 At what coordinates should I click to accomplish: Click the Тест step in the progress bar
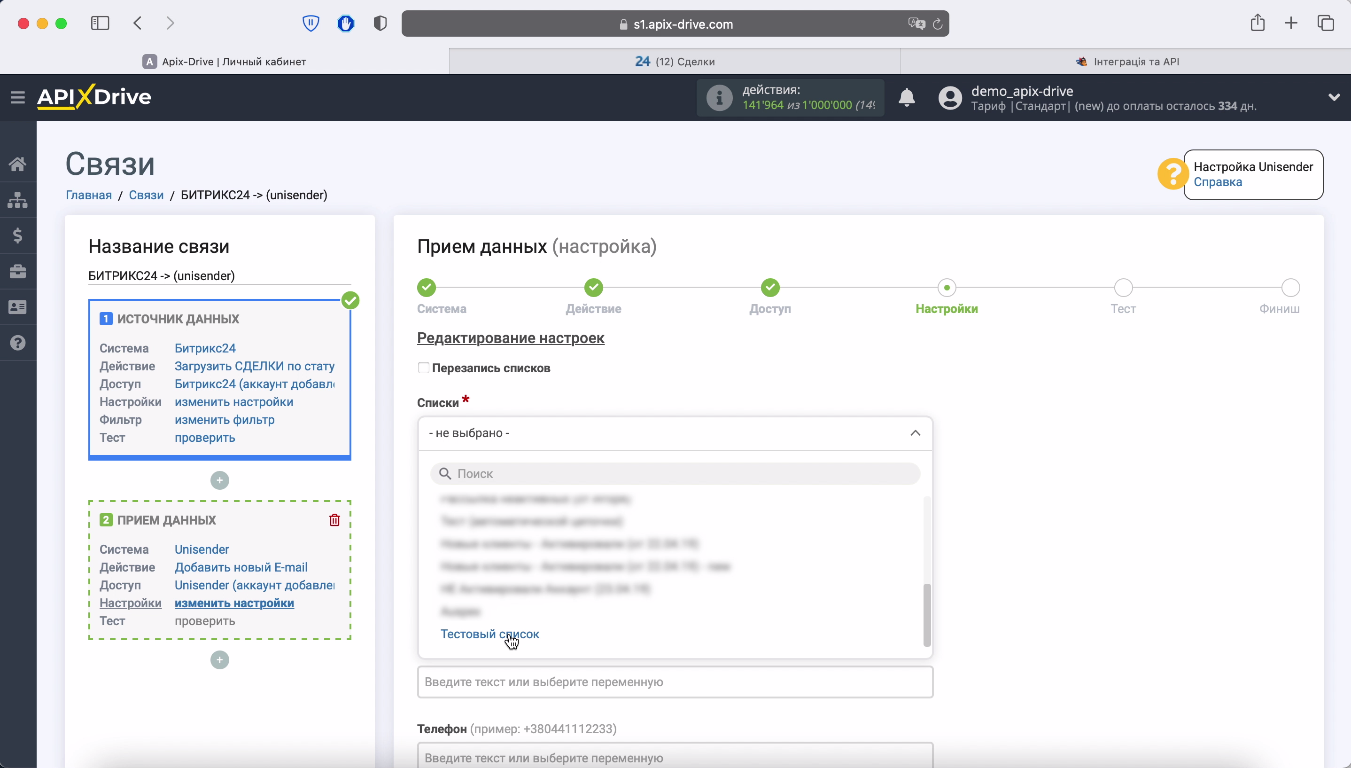pyautogui.click(x=1123, y=288)
